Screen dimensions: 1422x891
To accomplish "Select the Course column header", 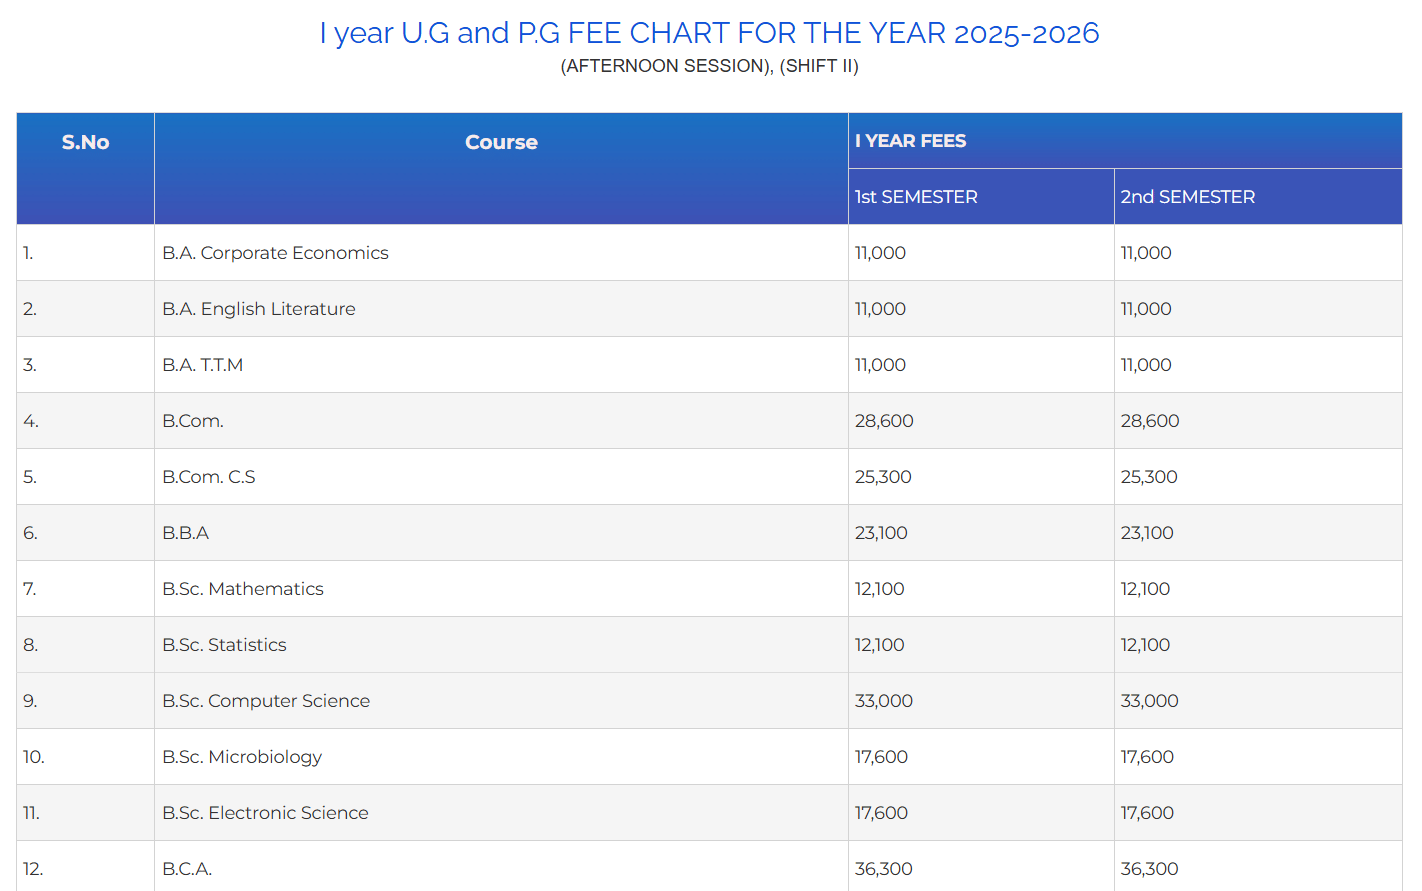I will (x=501, y=142).
